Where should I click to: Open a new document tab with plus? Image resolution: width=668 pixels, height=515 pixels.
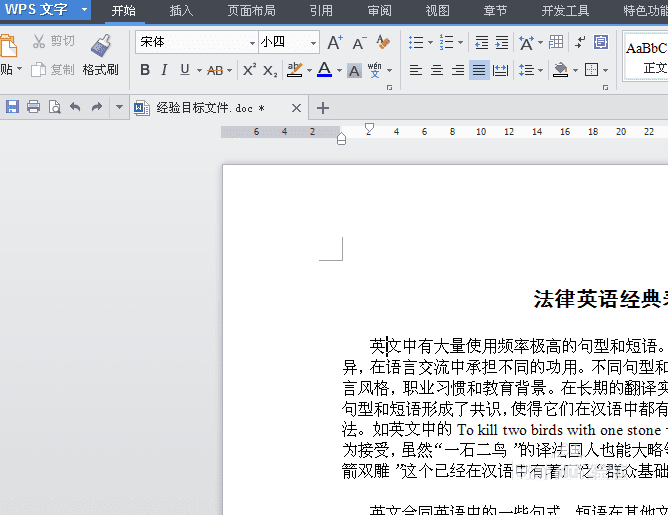(x=323, y=108)
